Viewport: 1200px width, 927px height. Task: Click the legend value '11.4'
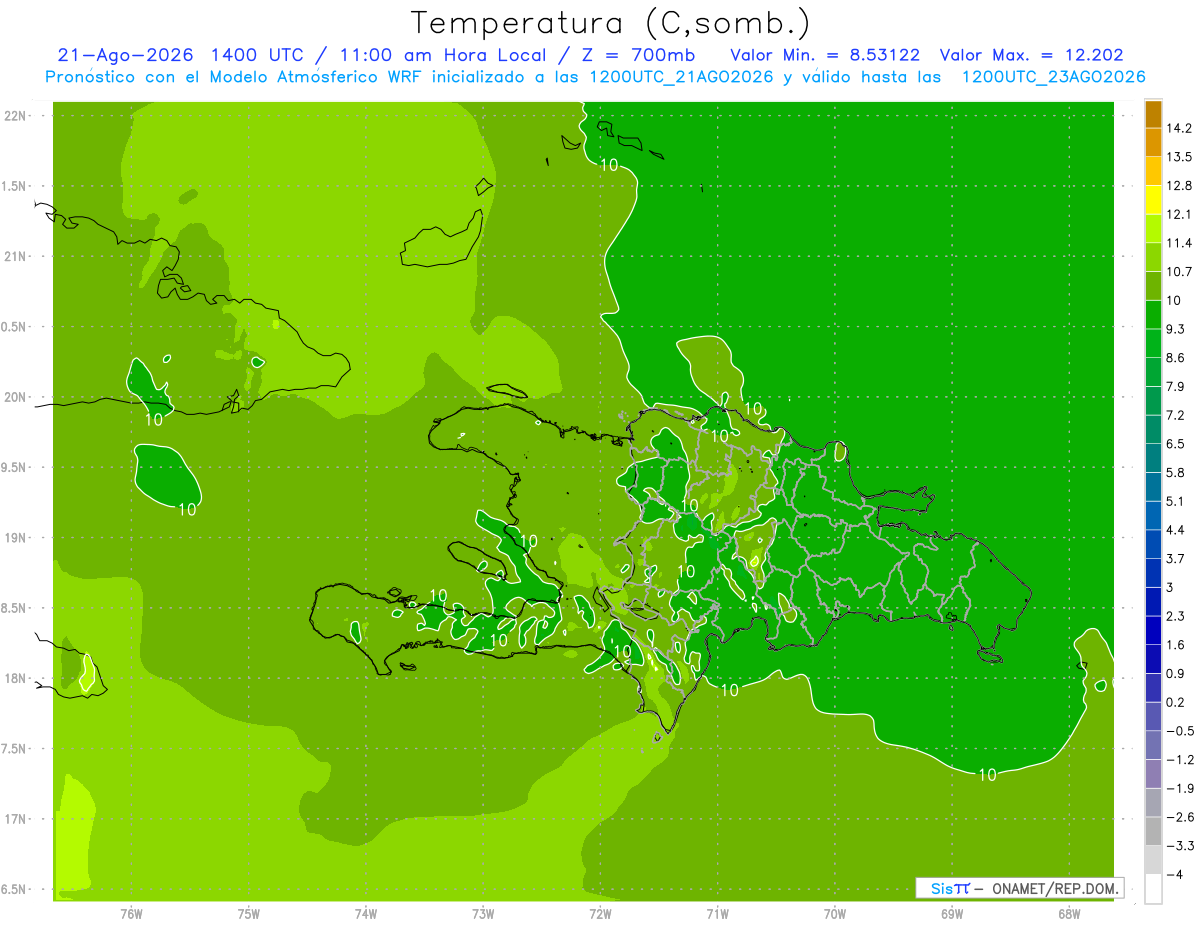[1179, 243]
